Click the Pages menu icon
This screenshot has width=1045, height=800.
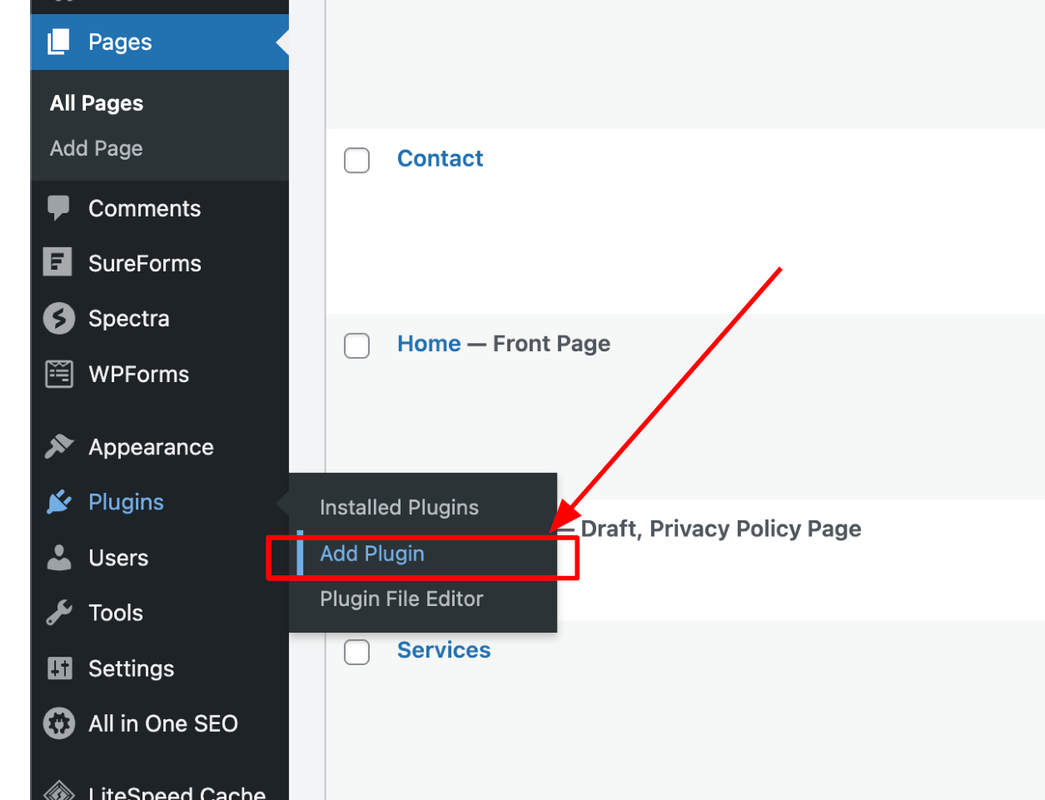pyautogui.click(x=59, y=42)
